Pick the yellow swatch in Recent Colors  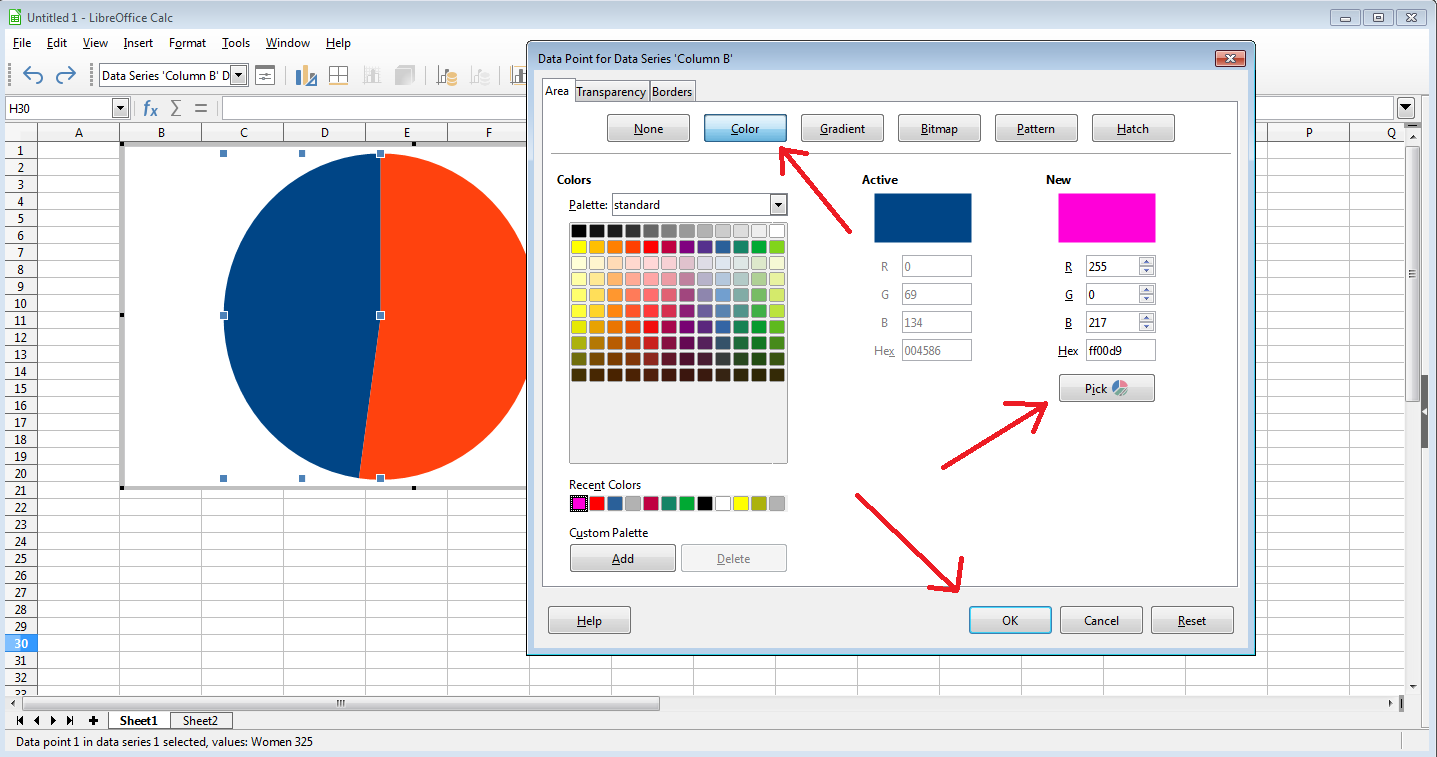(x=741, y=503)
